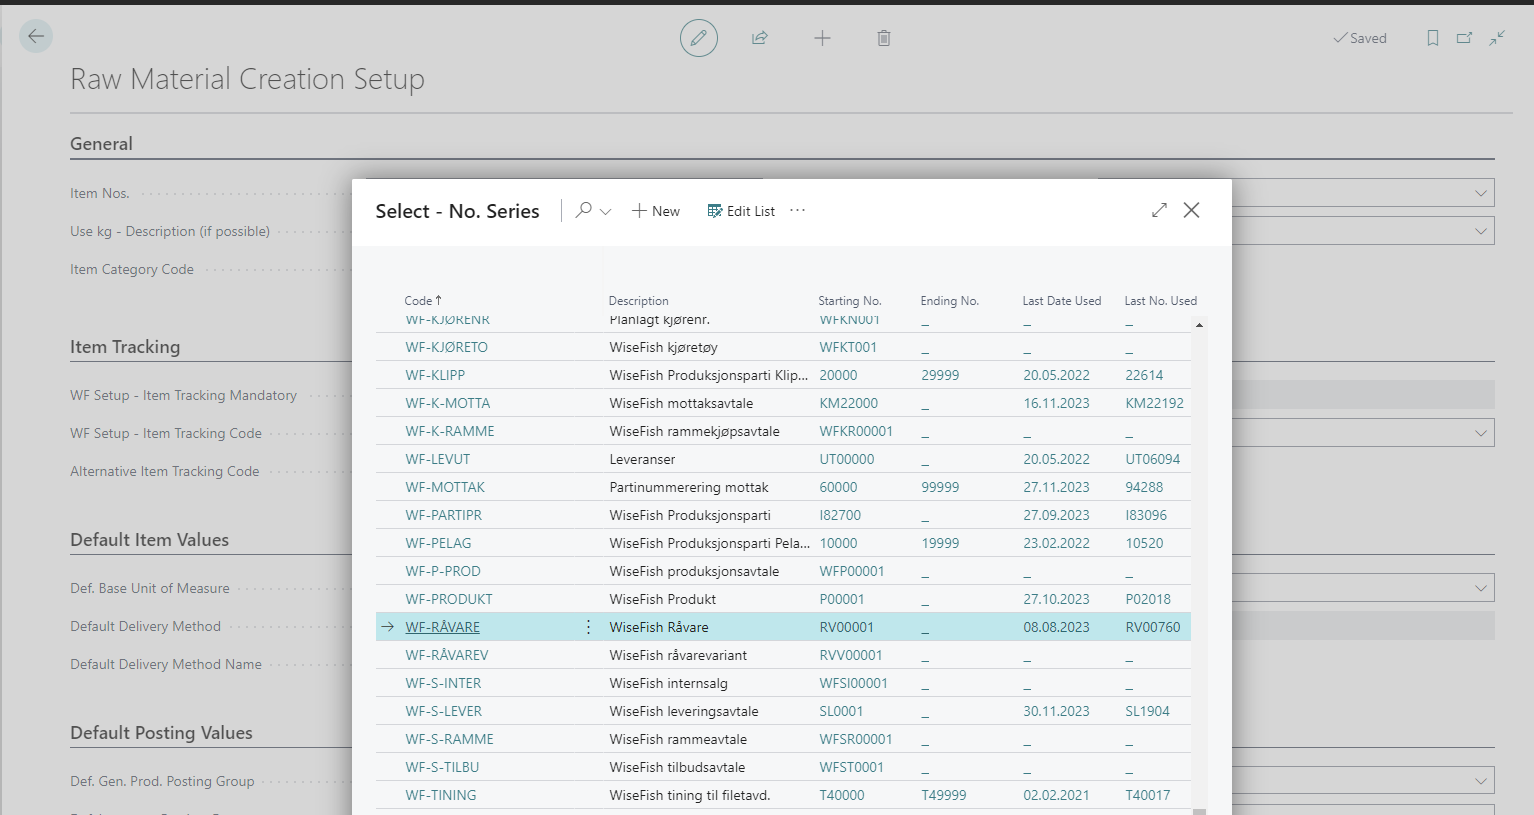The width and height of the screenshot is (1534, 815).
Task: Open the more options ellipsis menu
Action: pyautogui.click(x=797, y=210)
